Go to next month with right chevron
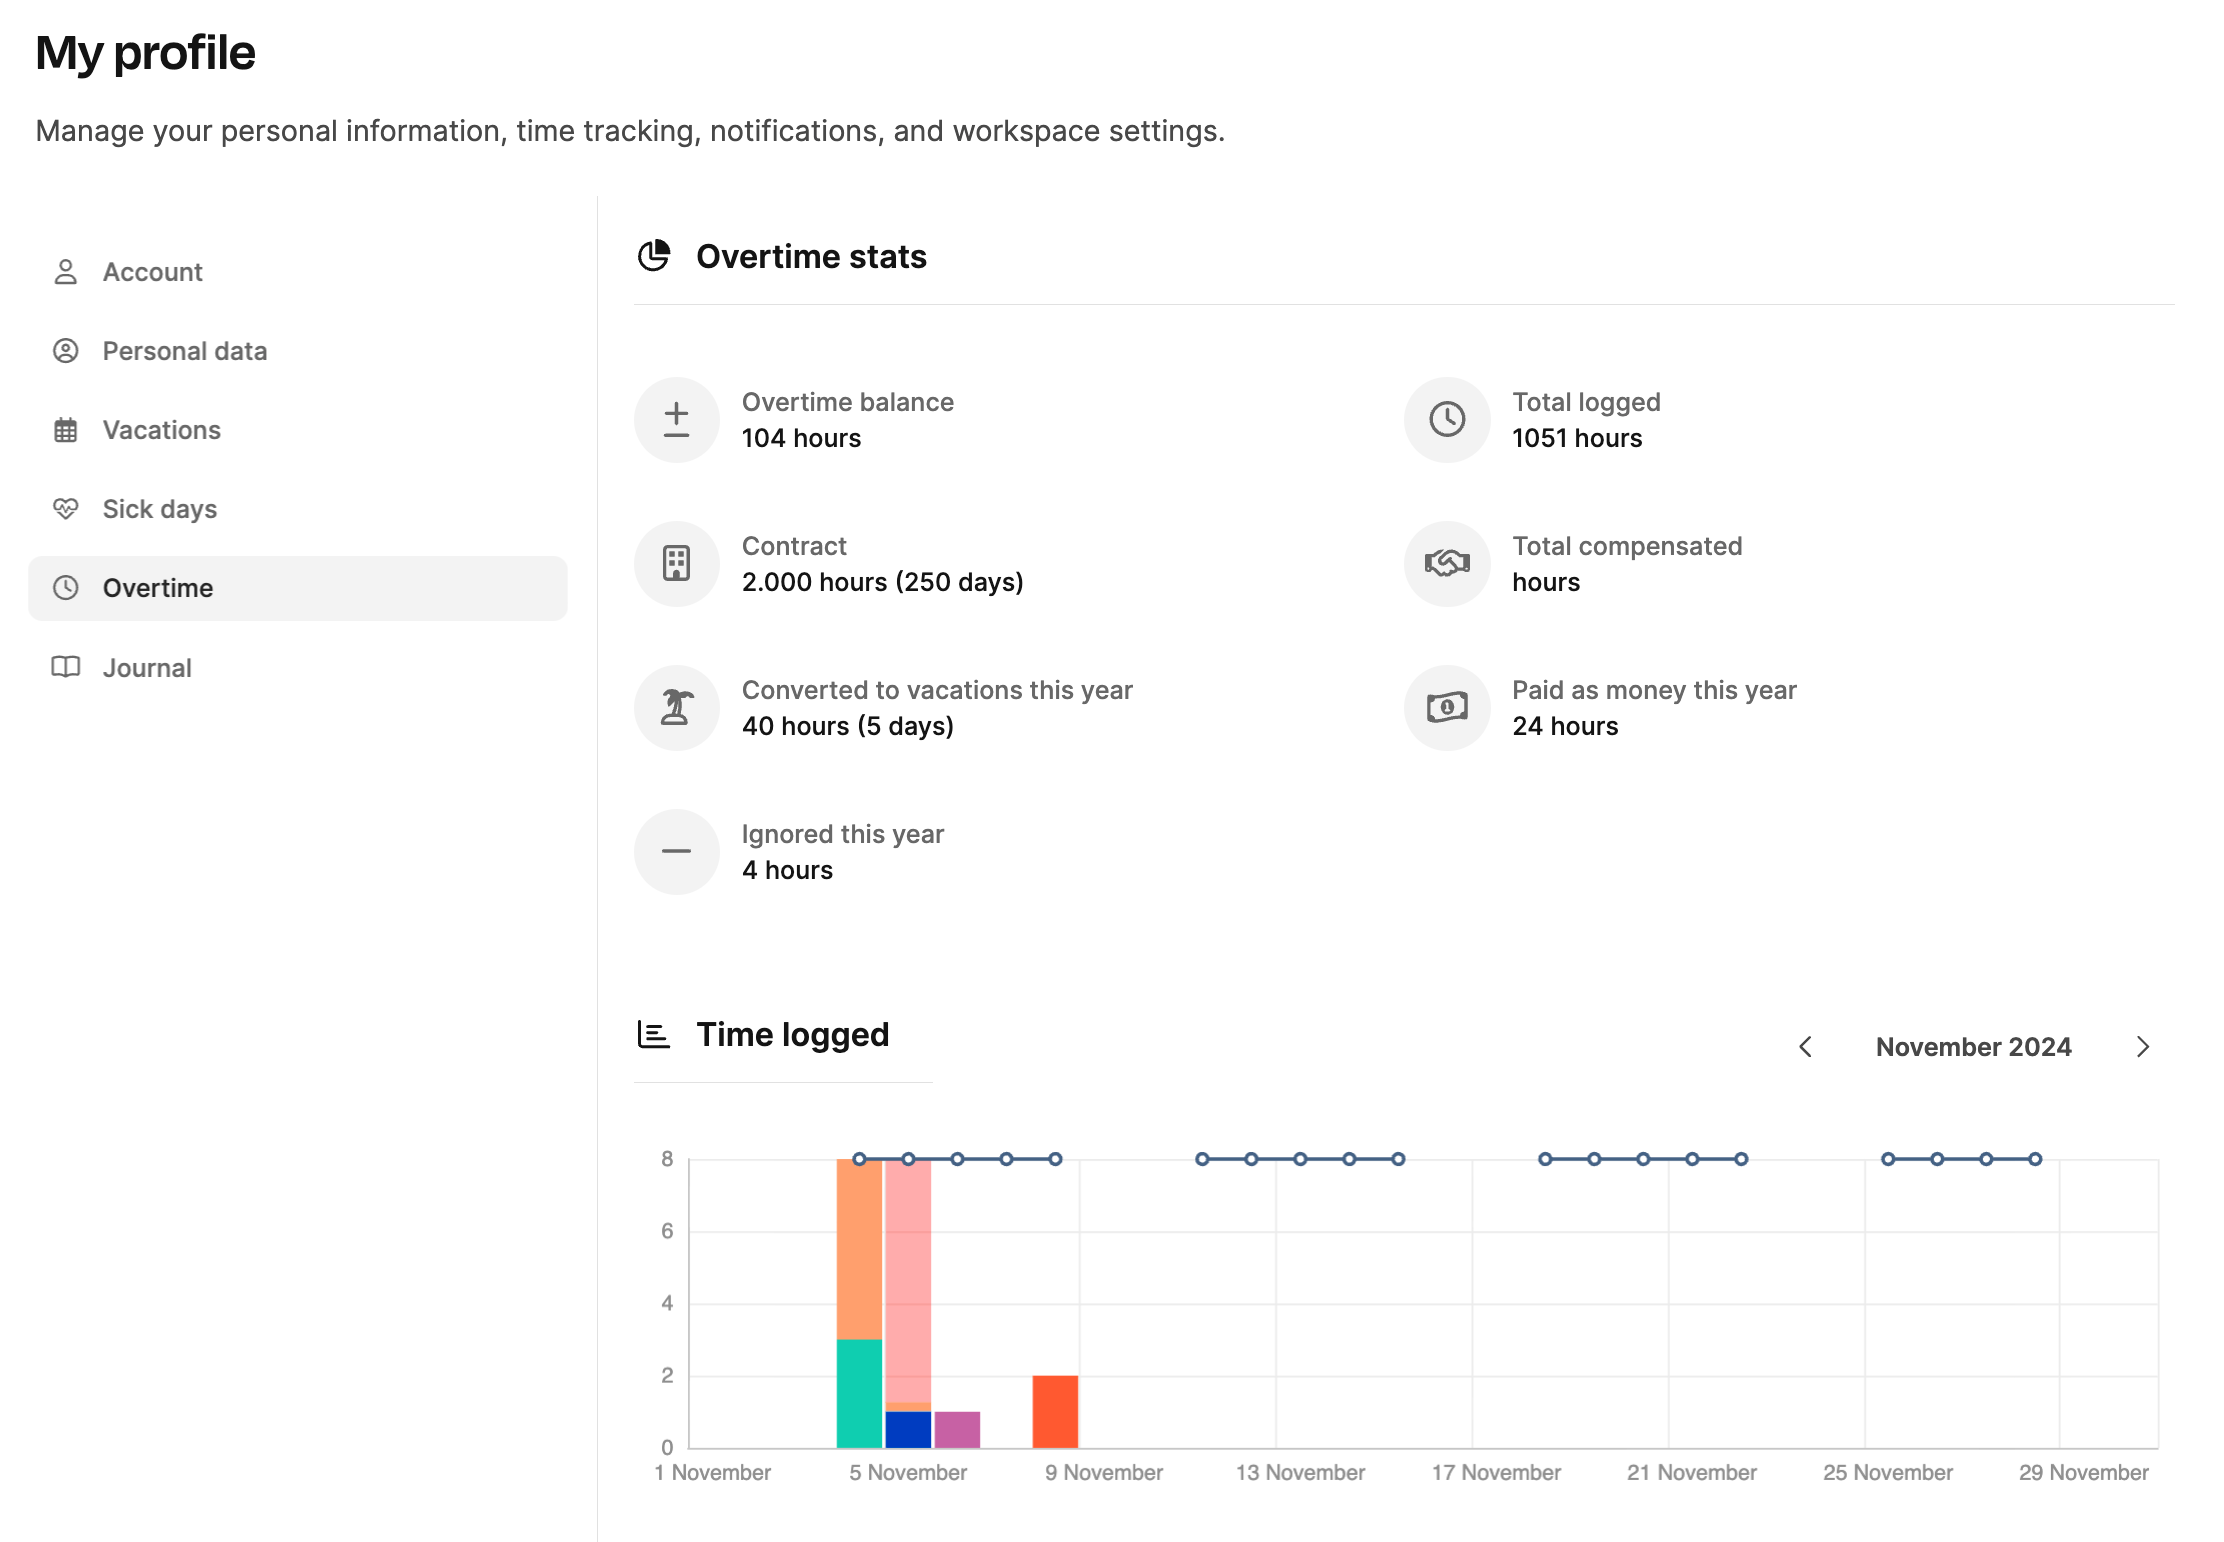 point(2142,1047)
